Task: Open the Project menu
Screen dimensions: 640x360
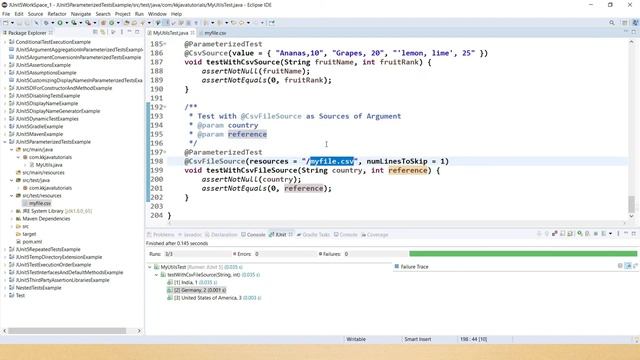Action: pos(122,14)
